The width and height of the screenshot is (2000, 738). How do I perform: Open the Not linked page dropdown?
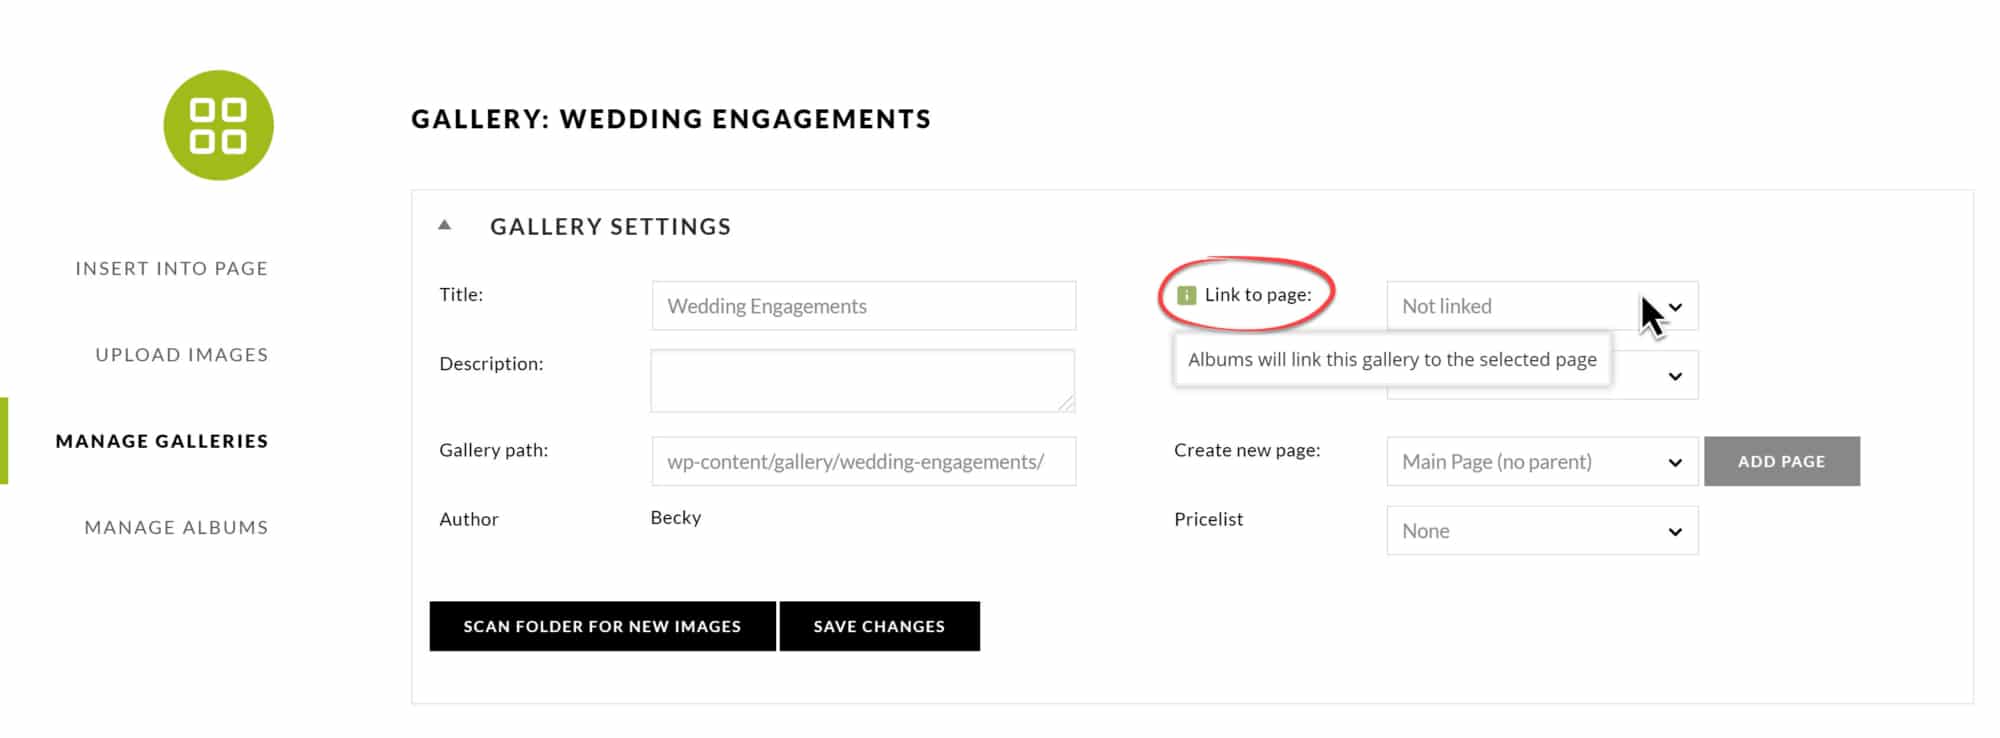coord(1541,306)
